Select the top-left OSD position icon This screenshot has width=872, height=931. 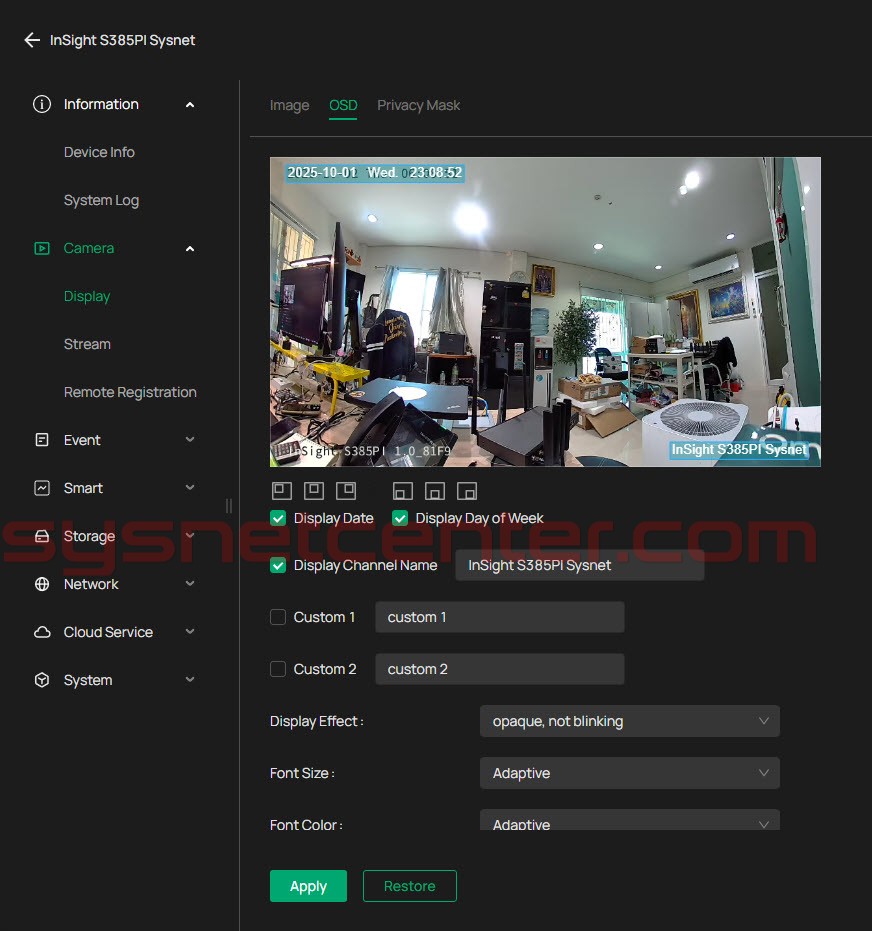pyautogui.click(x=281, y=491)
